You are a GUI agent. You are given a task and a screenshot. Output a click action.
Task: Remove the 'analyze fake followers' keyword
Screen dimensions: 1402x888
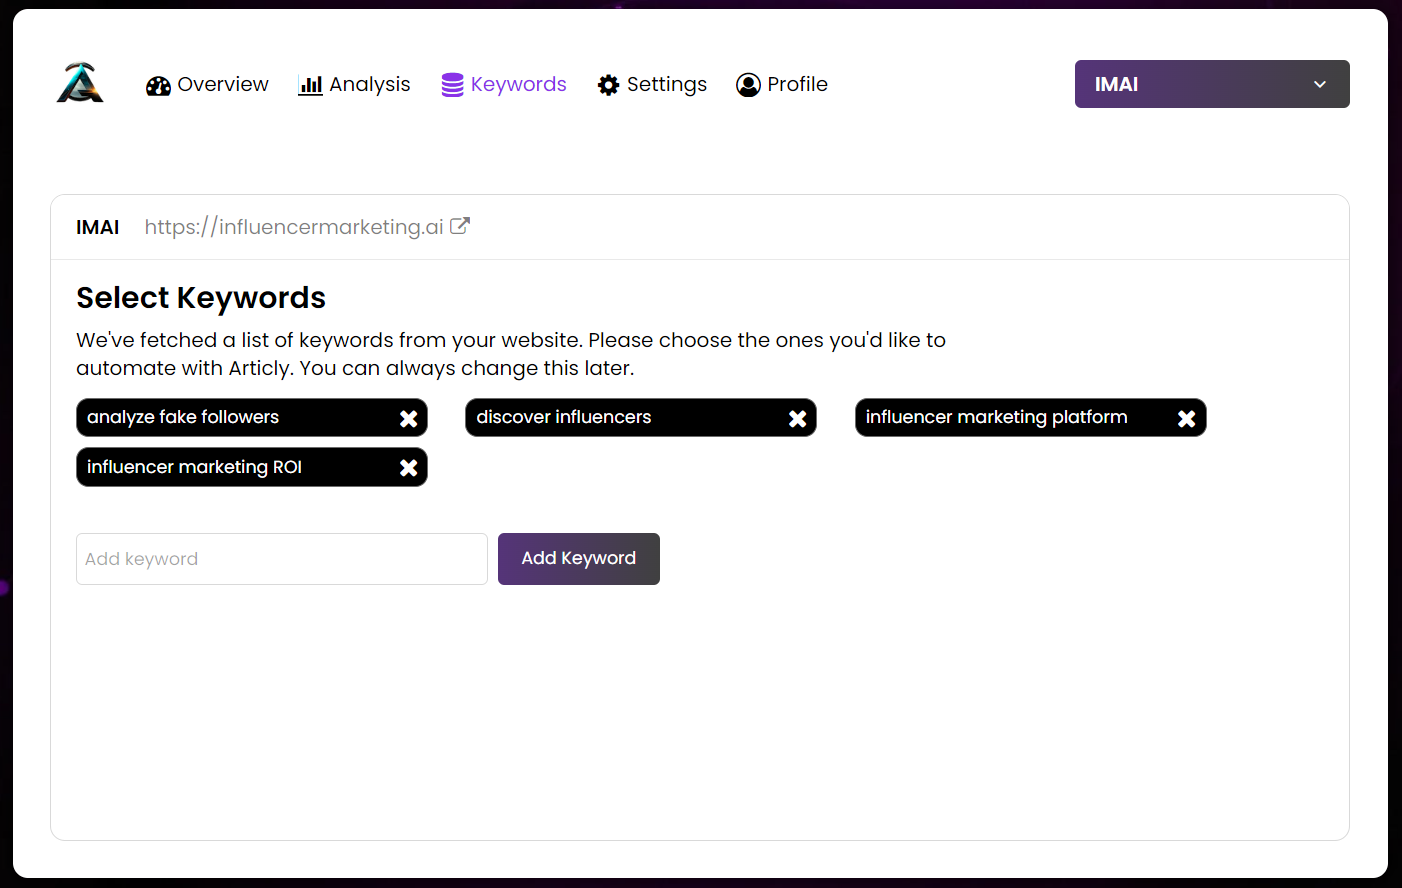[408, 419]
